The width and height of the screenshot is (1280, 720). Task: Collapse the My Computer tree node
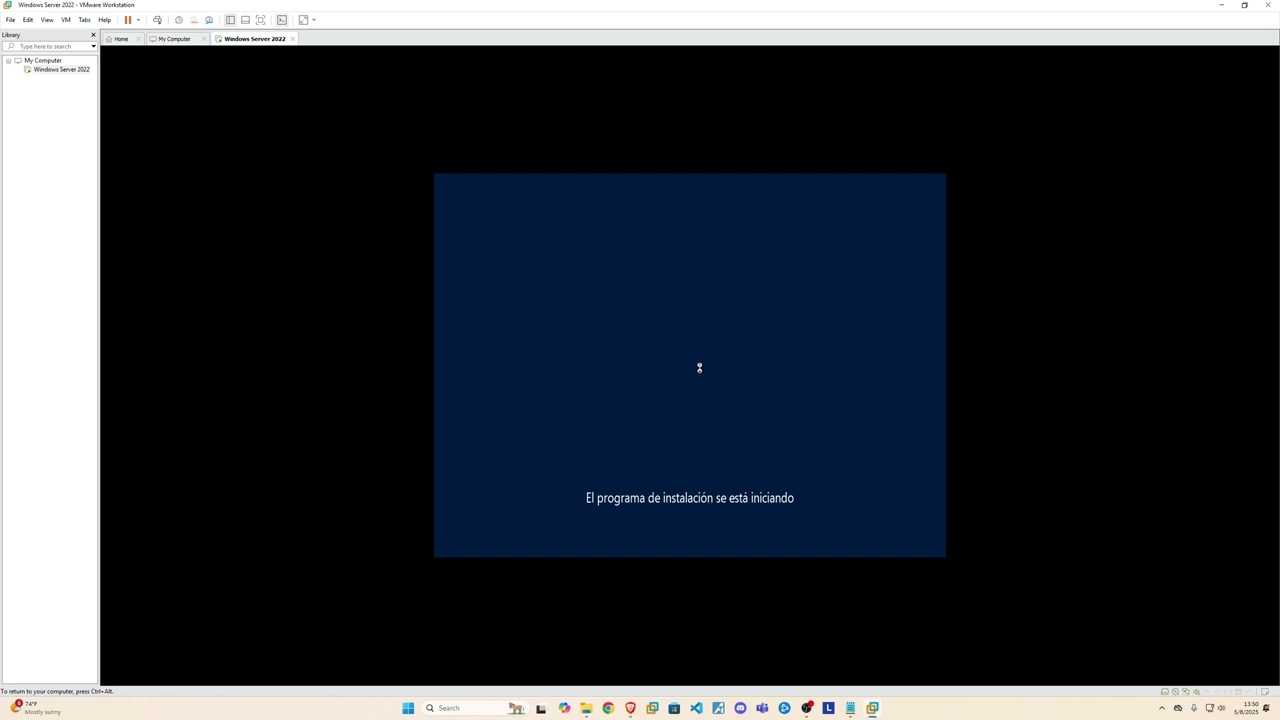(x=8, y=61)
